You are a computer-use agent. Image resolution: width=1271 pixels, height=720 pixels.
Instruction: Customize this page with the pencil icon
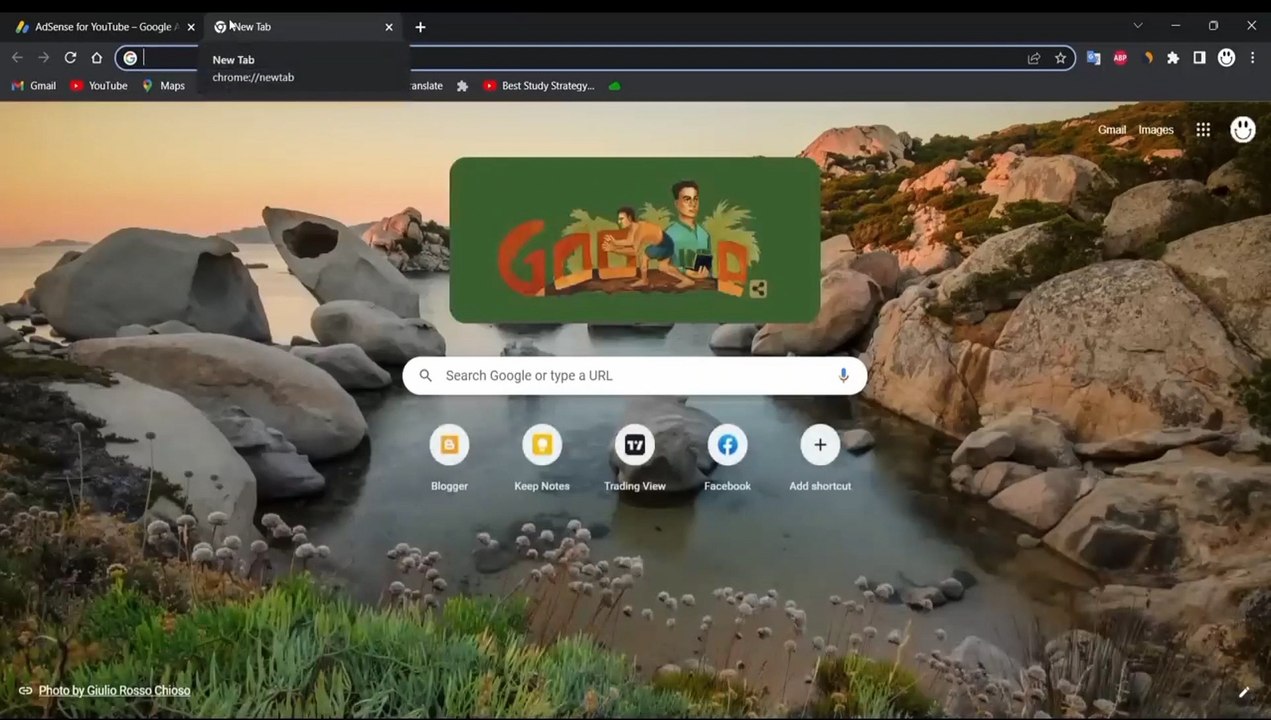tap(1243, 692)
